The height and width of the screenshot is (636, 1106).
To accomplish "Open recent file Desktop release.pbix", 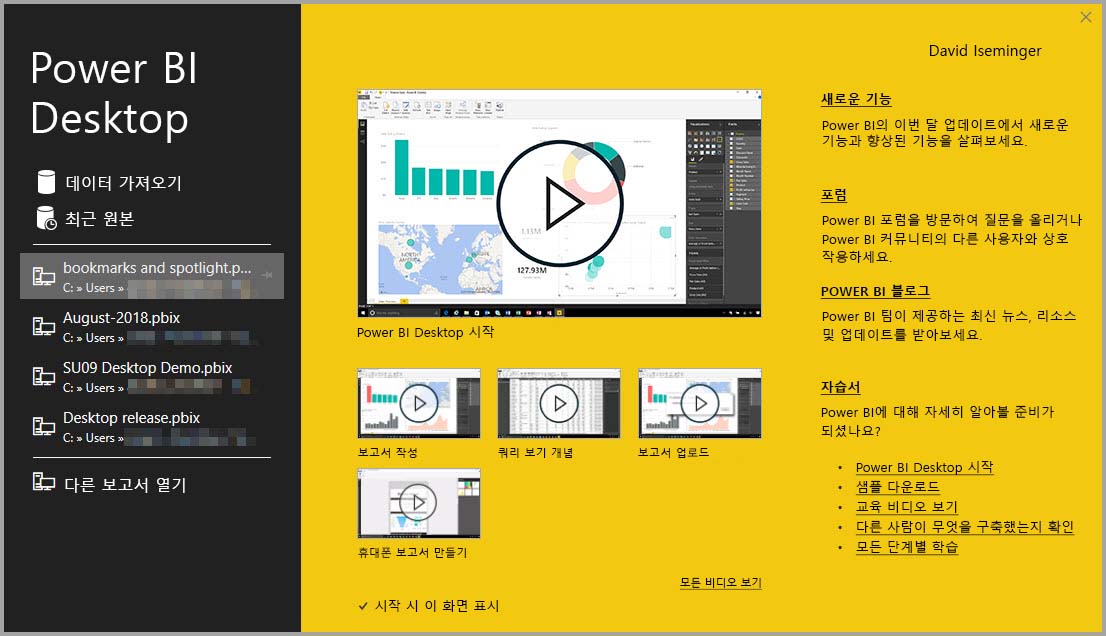I will point(152,427).
